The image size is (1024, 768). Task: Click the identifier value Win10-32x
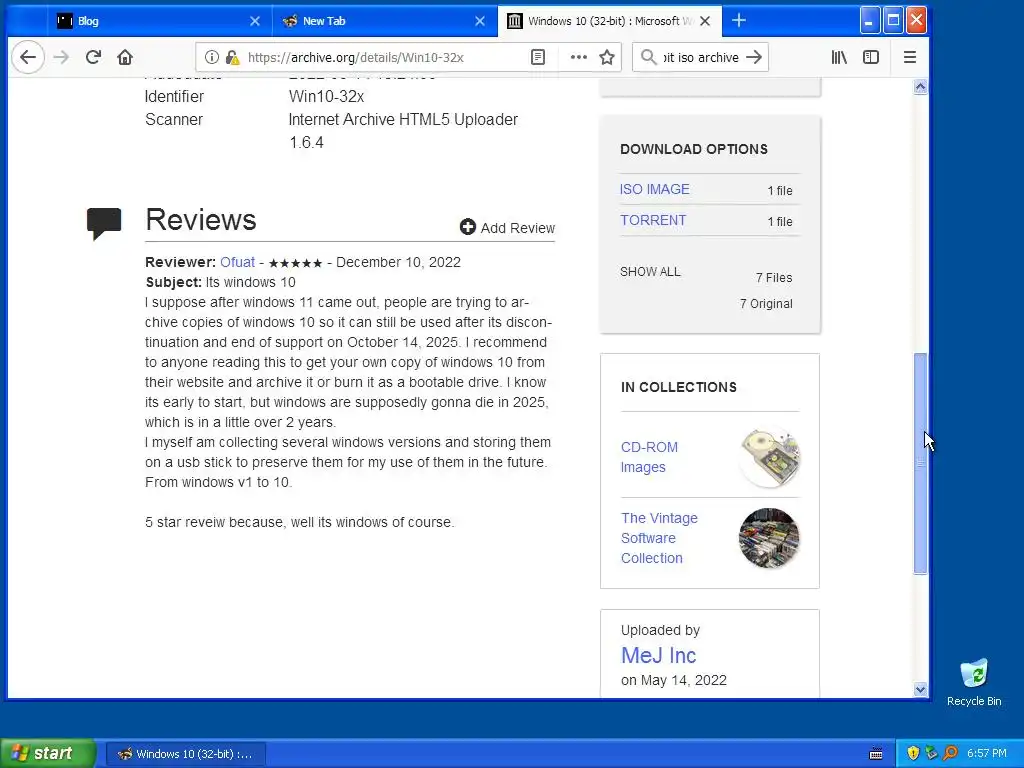coord(327,97)
